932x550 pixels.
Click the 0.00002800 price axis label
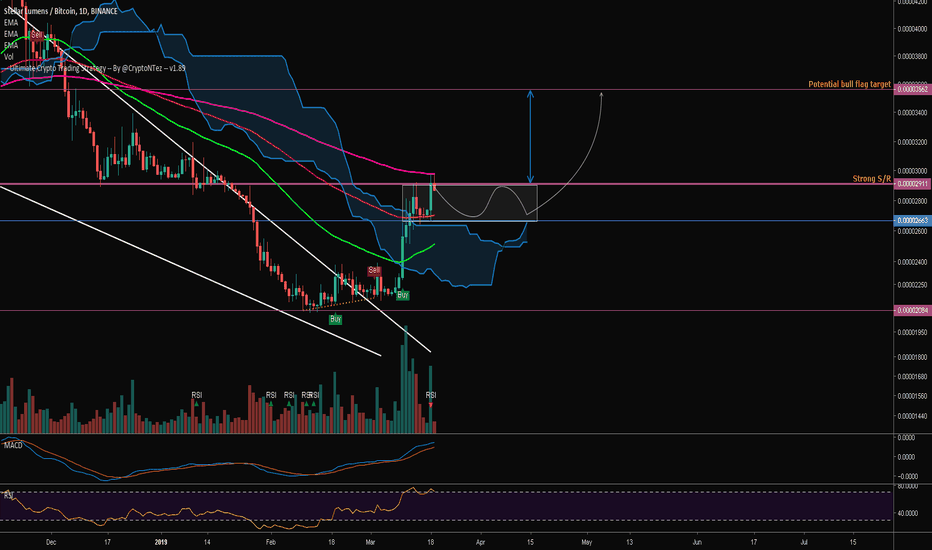(x=912, y=202)
